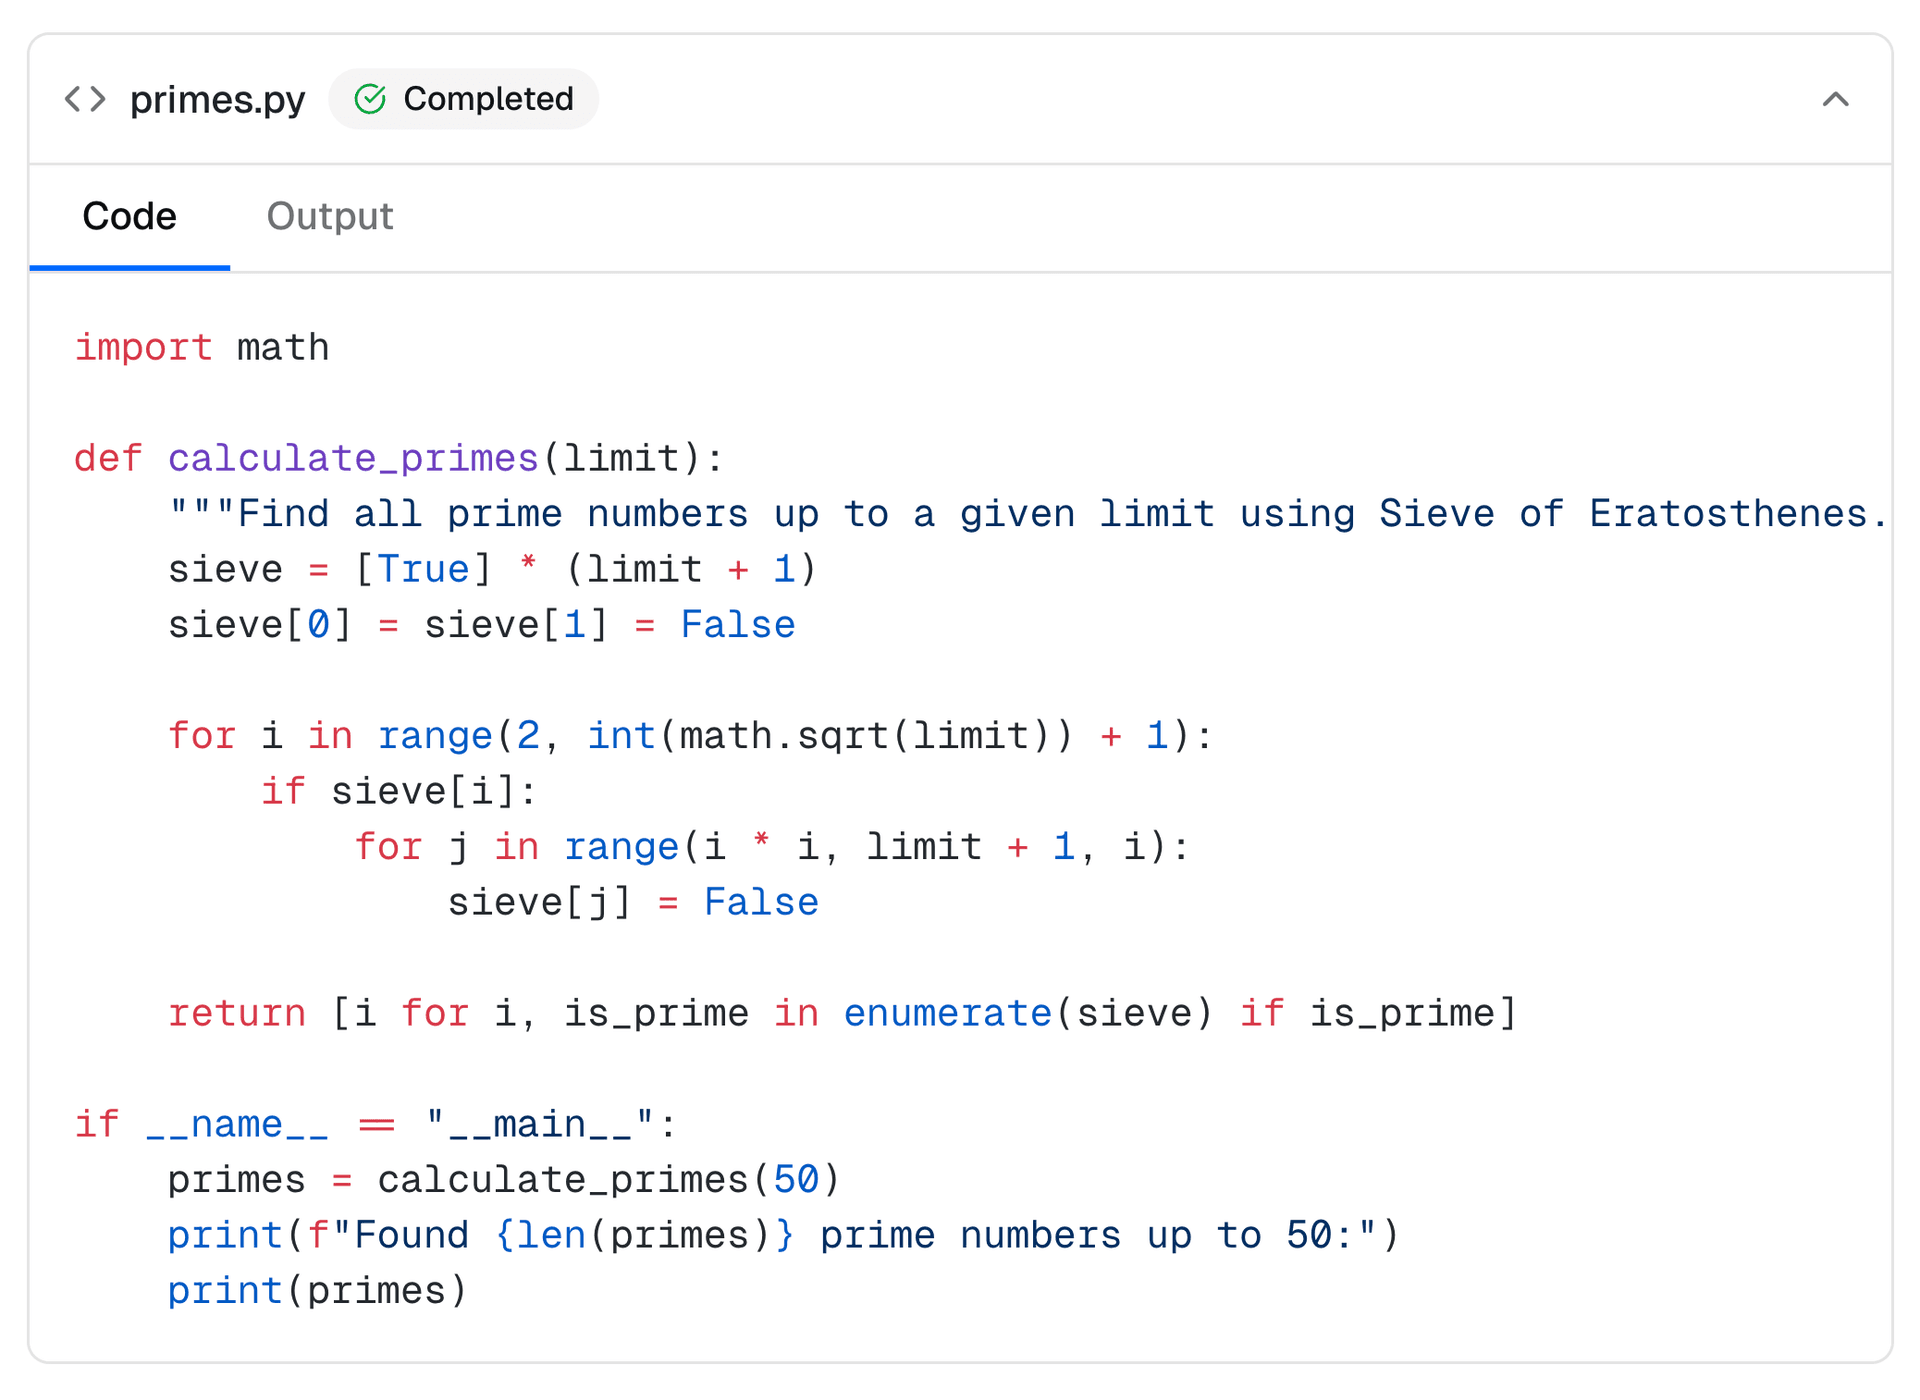The image size is (1920, 1400).
Task: Click the calculate_primes(50) call
Action: [x=608, y=1180]
